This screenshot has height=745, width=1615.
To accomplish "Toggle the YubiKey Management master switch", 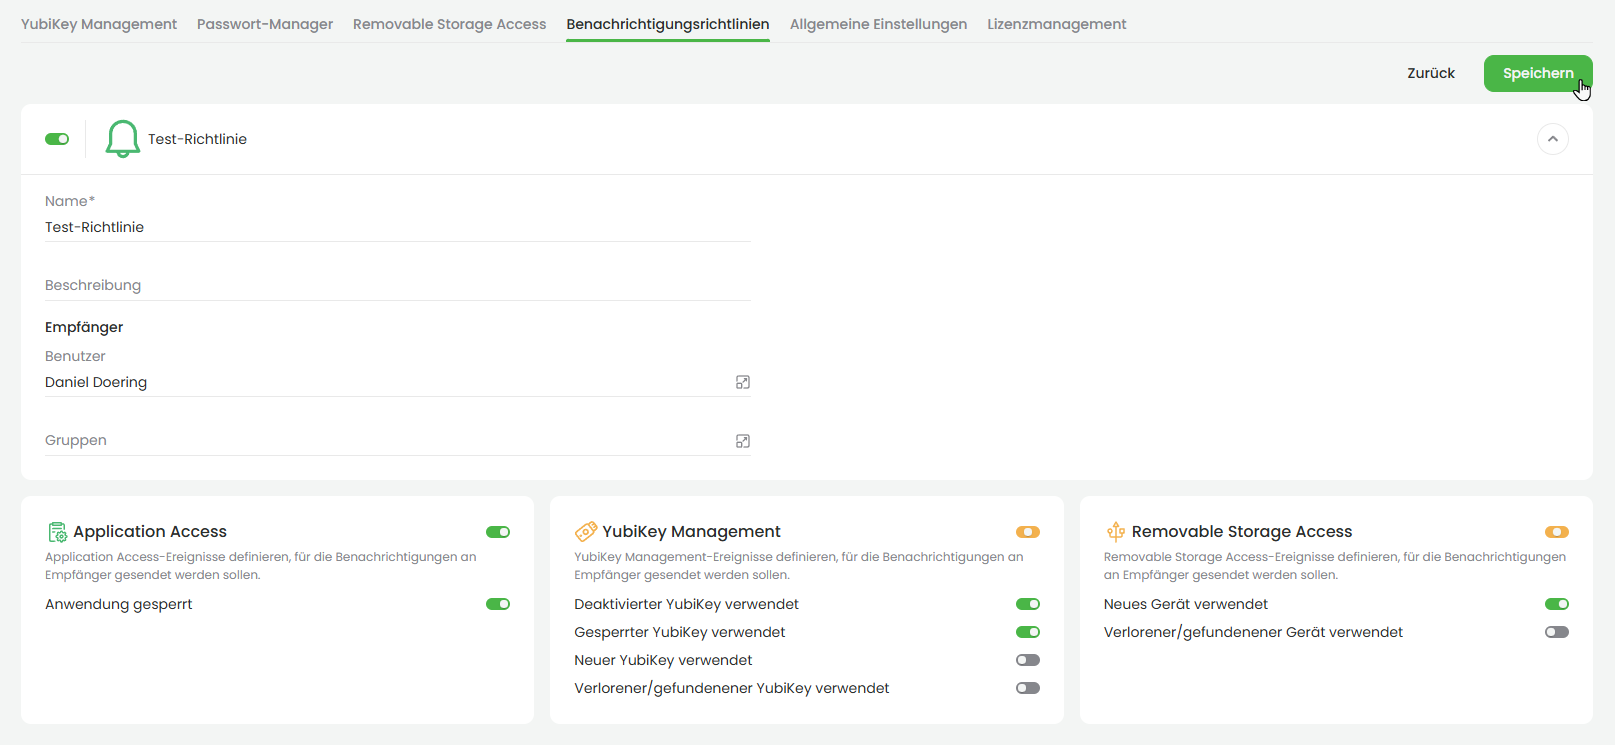I will (x=1027, y=532).
